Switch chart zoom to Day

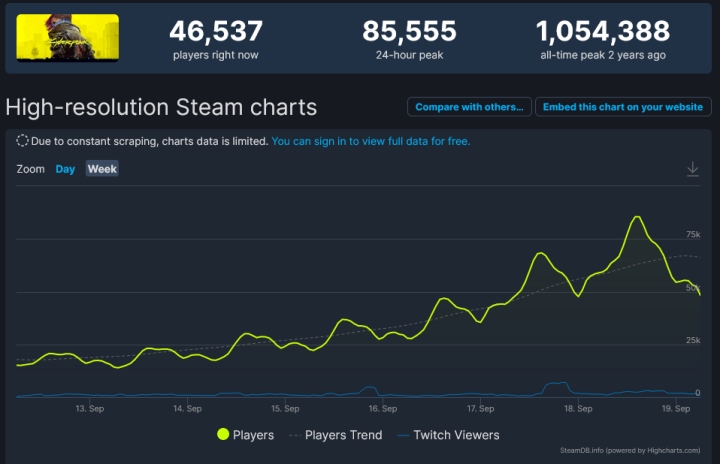(65, 169)
